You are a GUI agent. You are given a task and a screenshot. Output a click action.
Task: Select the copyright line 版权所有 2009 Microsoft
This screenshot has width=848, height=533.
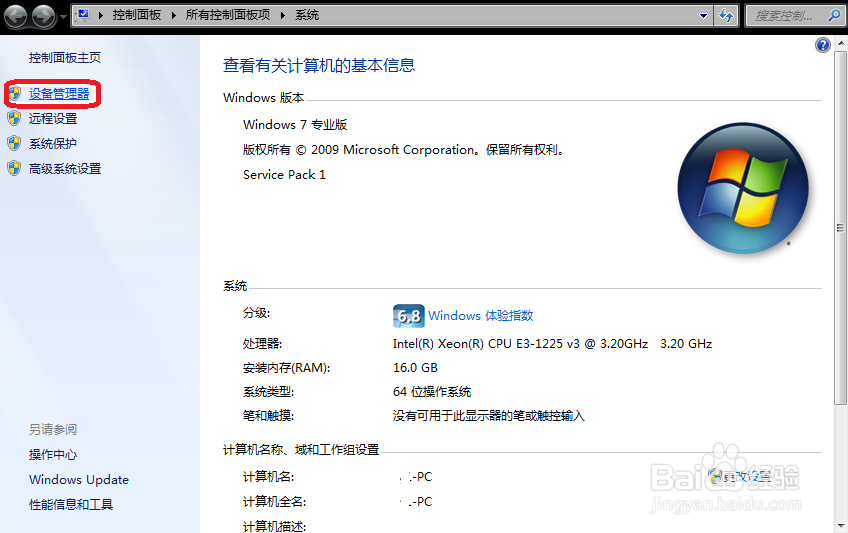coord(403,150)
